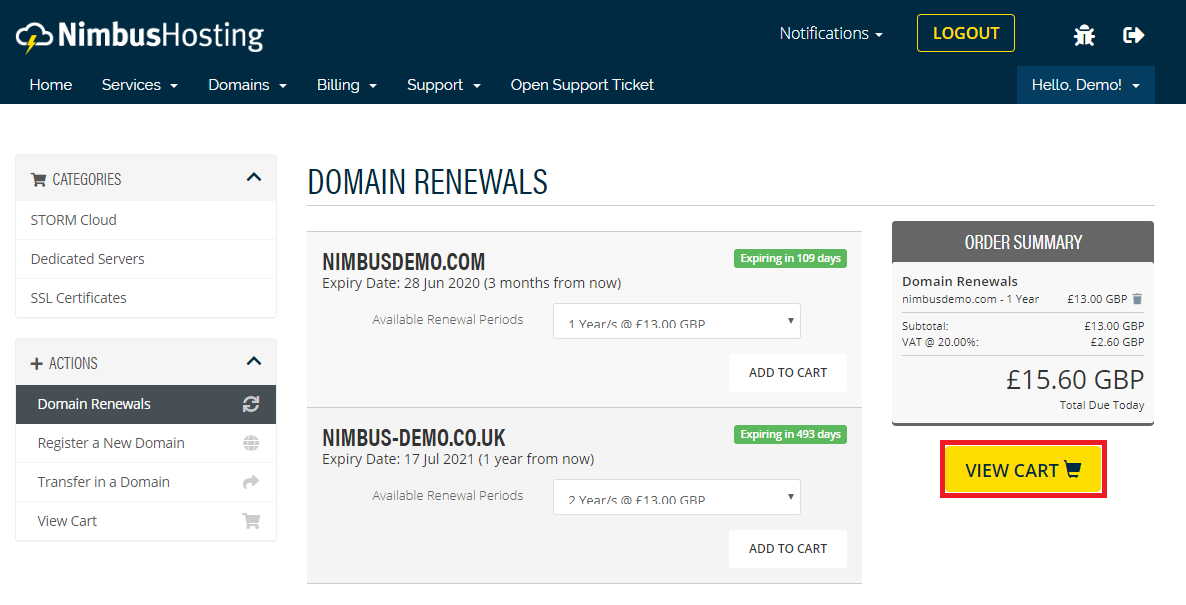Screen dimensions: 1186x605
Task: Open the renewal period dropdown for NIMBUS-DEMO.CO.UK
Action: (x=677, y=497)
